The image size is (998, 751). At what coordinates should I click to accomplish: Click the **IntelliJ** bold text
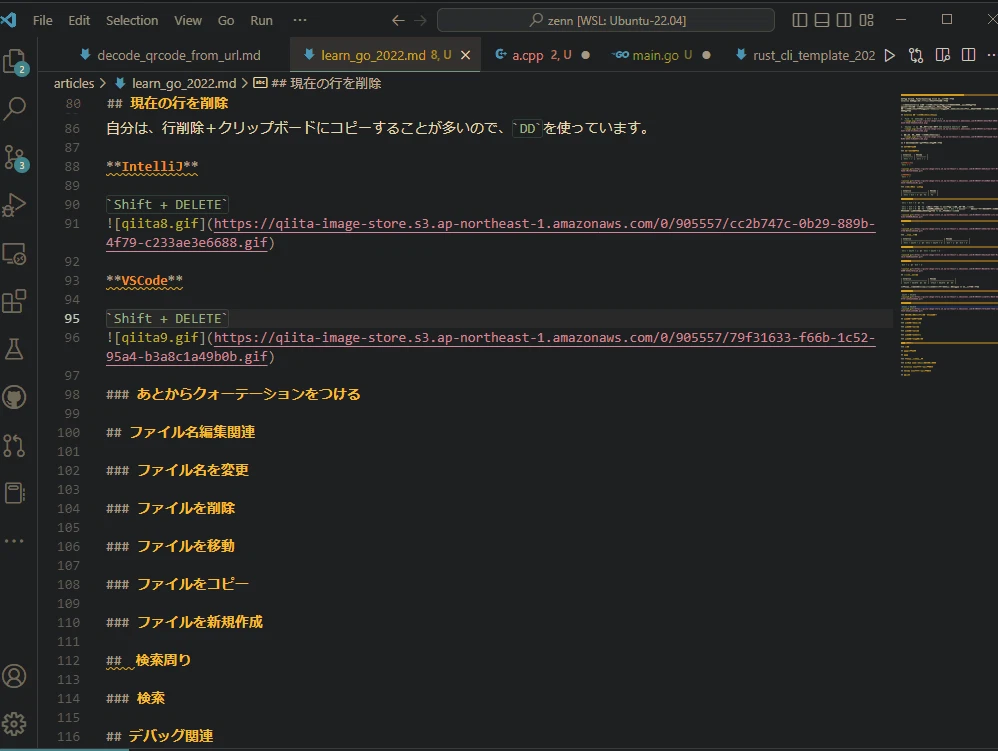click(152, 167)
